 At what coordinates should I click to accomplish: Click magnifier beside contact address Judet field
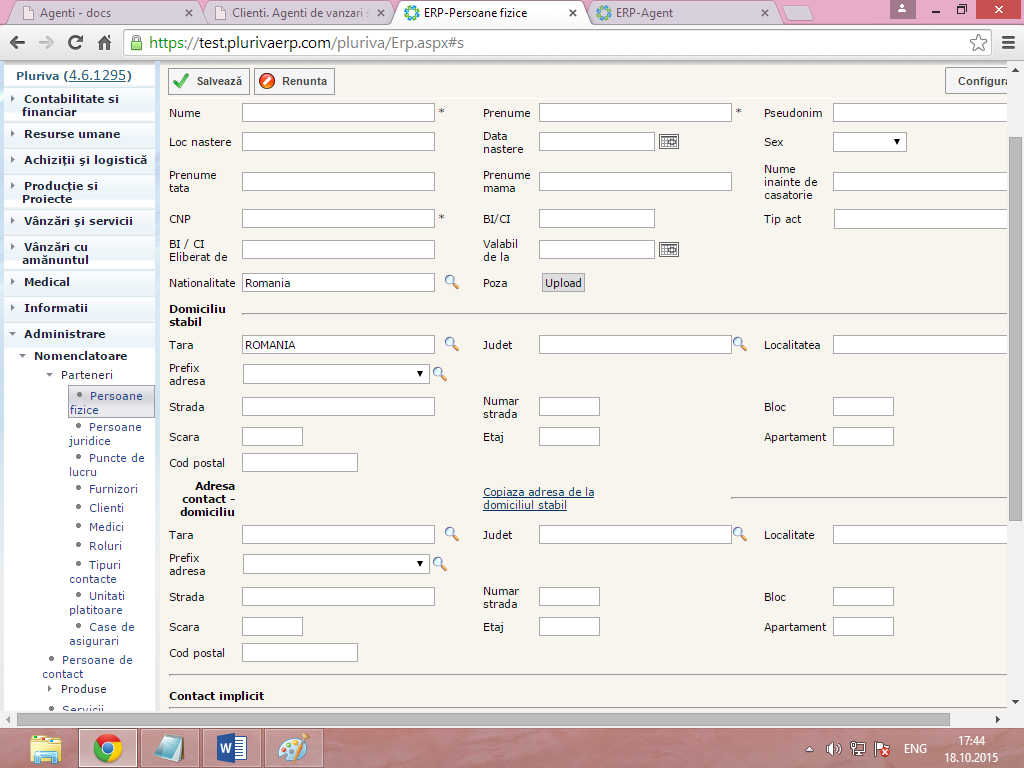(740, 534)
